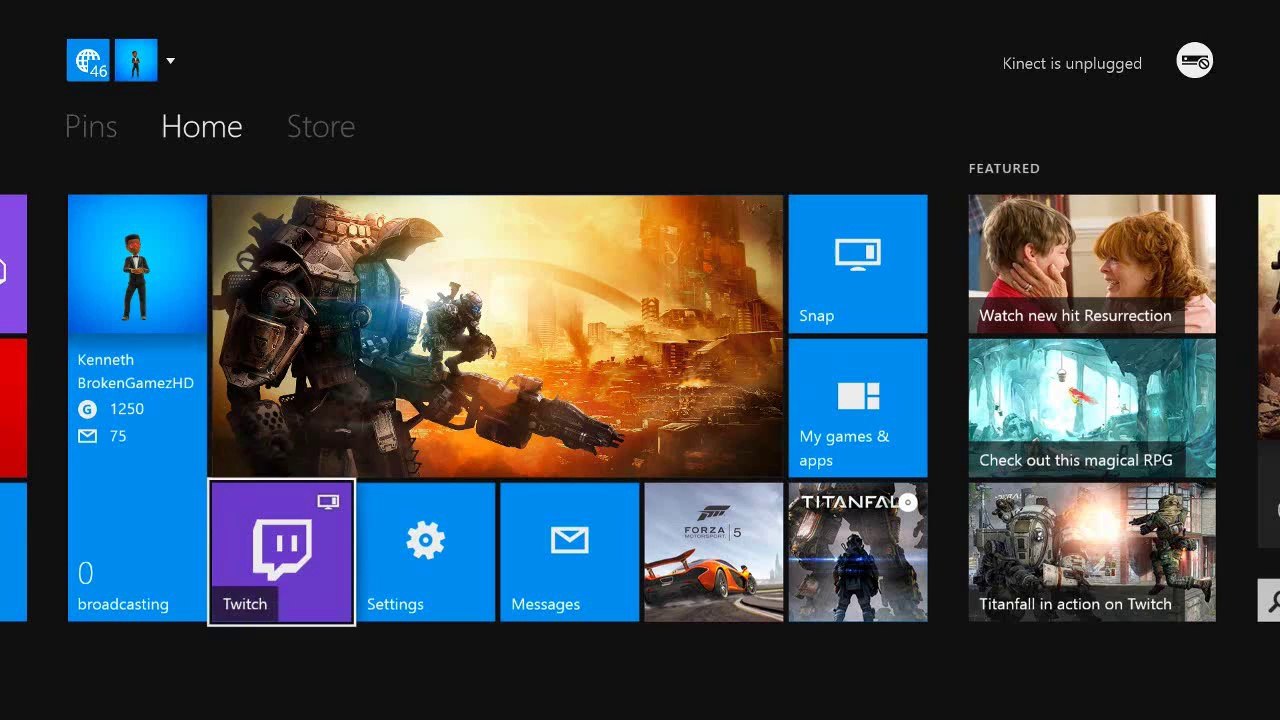This screenshot has width=1280, height=720.
Task: Open the Snap tile
Action: [858, 264]
